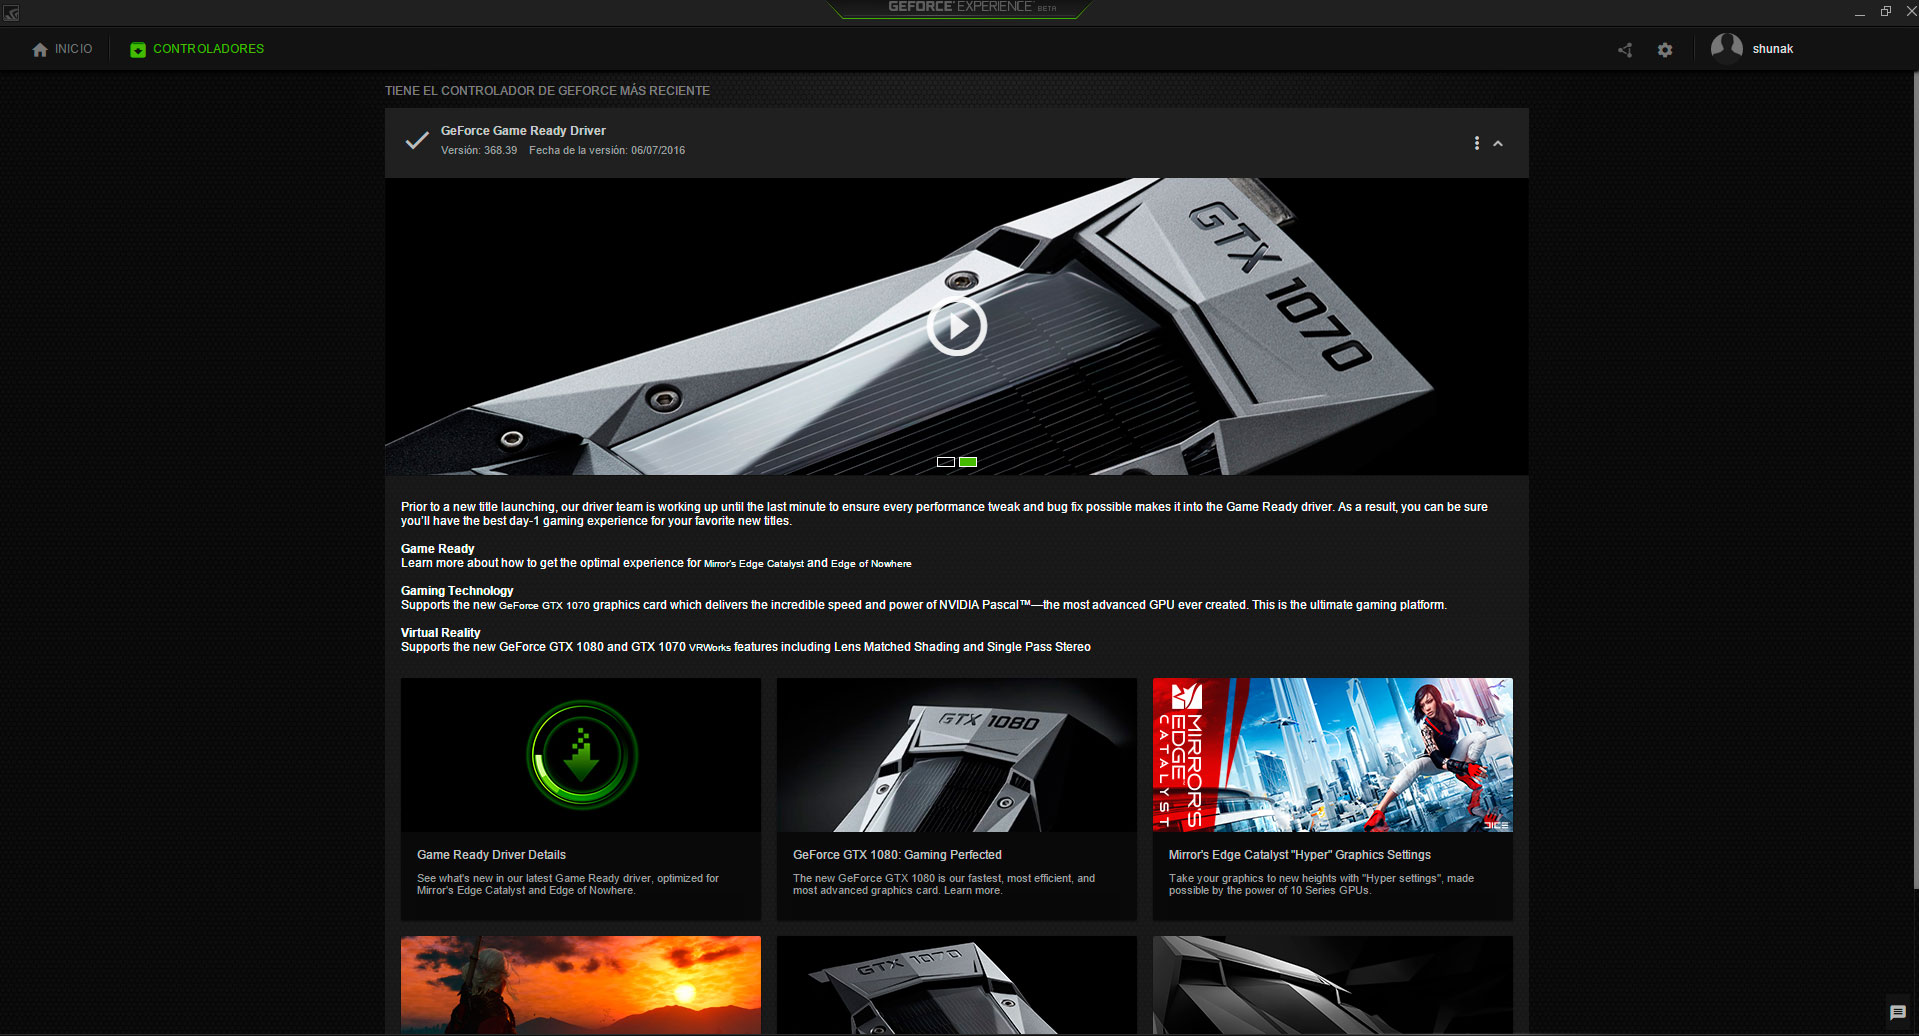Click the NVIDIA logo at top-left corner
This screenshot has height=1036, width=1919.
[x=11, y=13]
